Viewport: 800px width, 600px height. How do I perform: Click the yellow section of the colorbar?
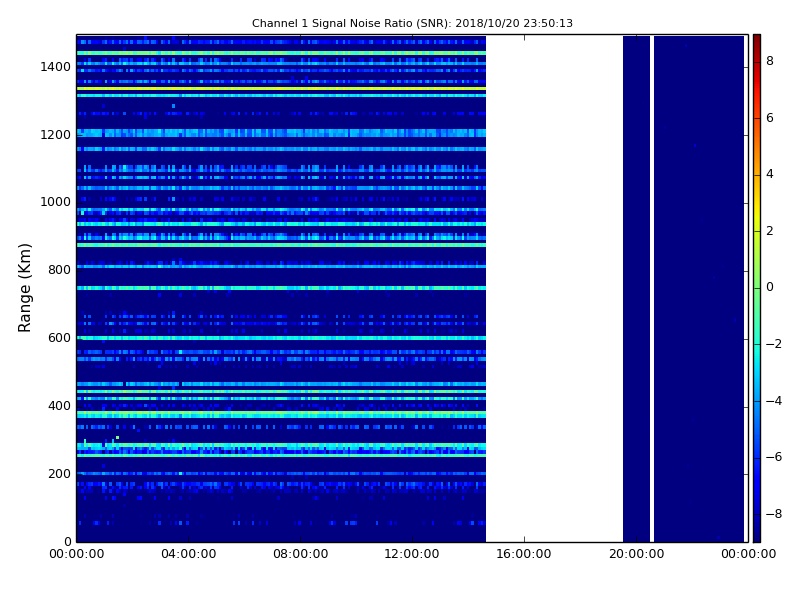point(757,214)
